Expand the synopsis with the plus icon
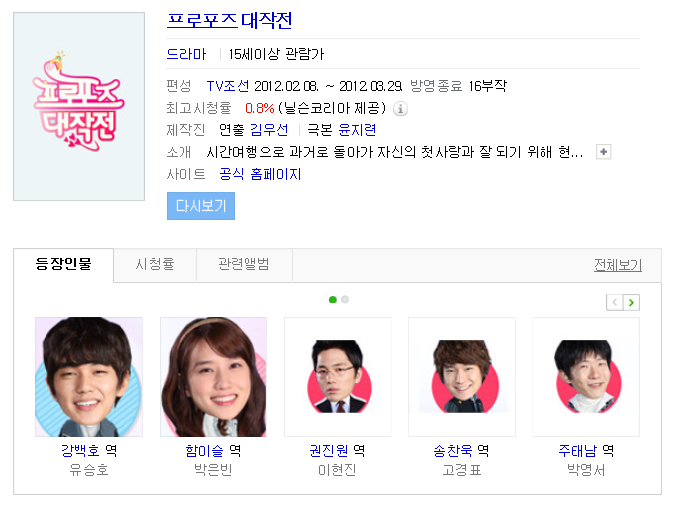The height and width of the screenshot is (506, 676). tap(603, 152)
